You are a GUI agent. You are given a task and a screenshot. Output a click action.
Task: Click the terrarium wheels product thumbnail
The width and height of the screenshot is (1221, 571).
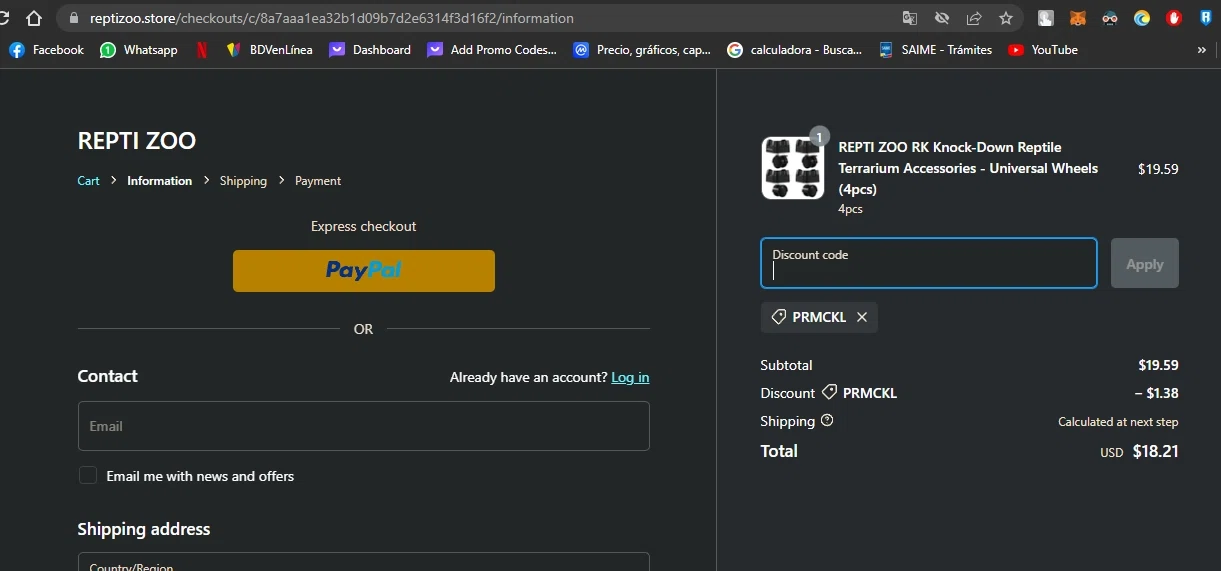(x=793, y=168)
